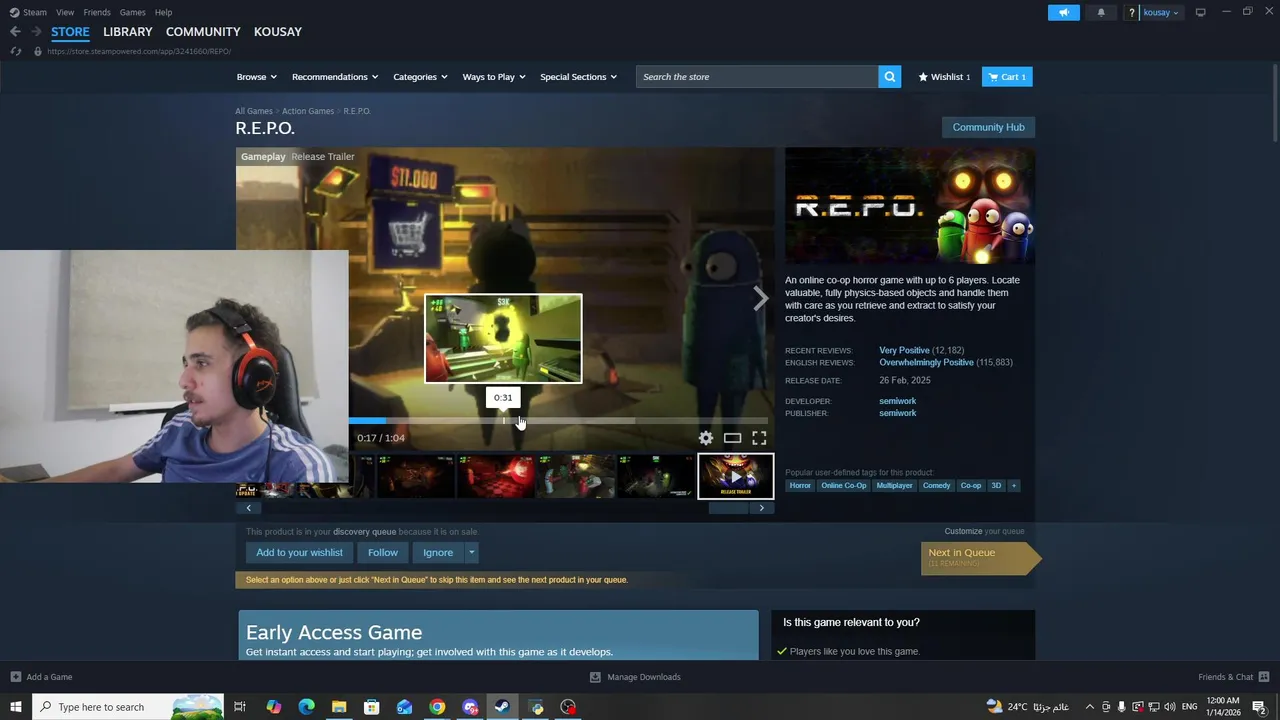Open All Games breadcrumb link
This screenshot has height=720, width=1280.
point(254,111)
